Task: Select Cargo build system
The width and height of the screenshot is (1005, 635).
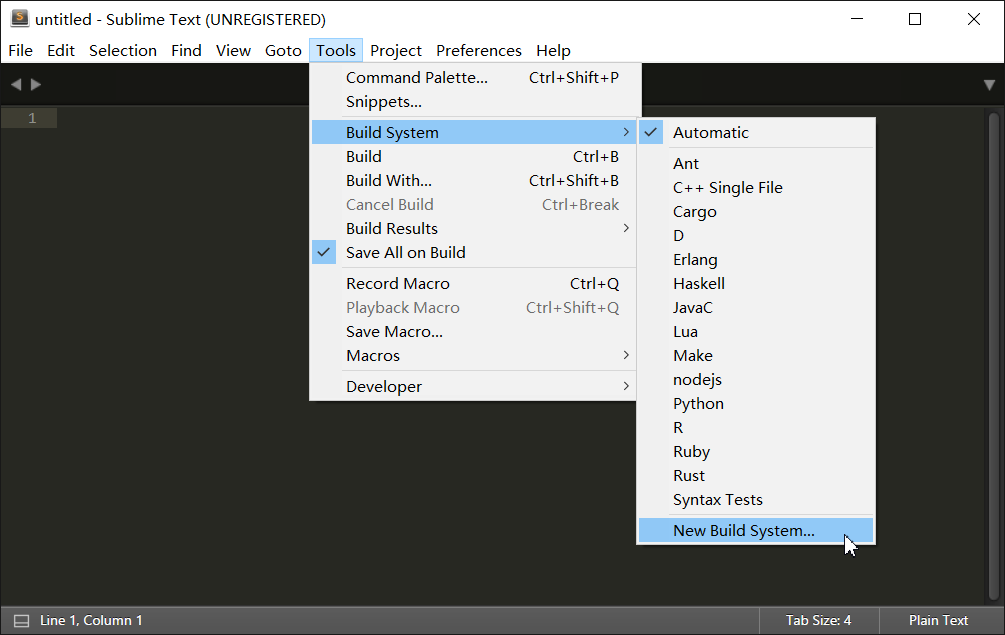Action: tap(756, 211)
